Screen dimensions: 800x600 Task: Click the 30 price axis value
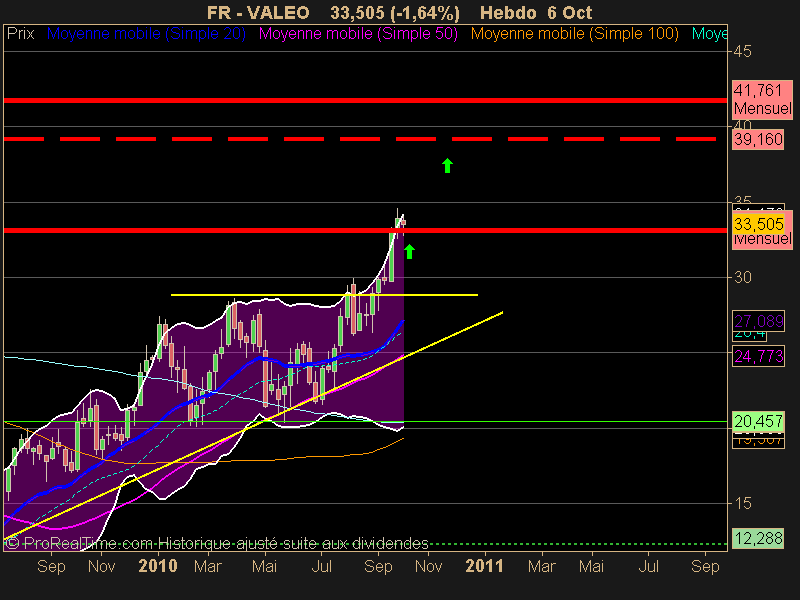tap(743, 278)
